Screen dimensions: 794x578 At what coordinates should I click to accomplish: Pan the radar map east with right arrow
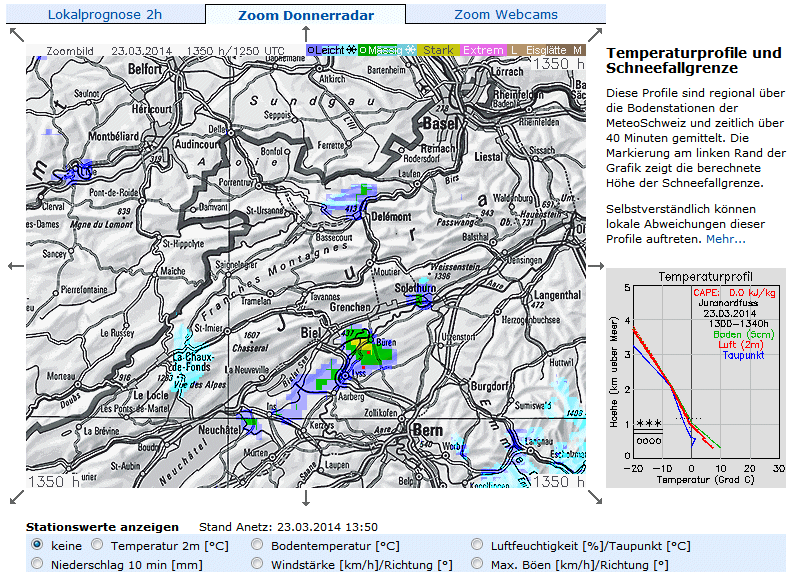tap(597, 266)
